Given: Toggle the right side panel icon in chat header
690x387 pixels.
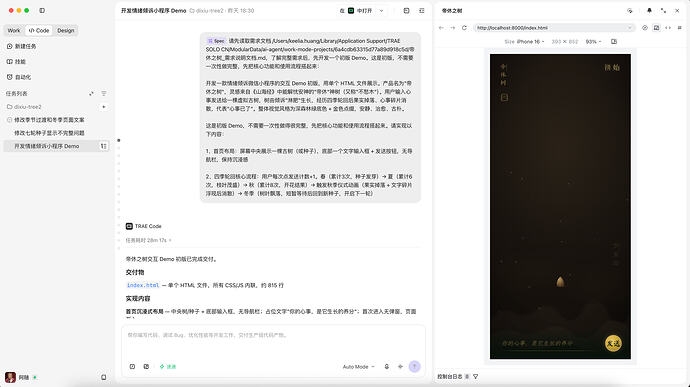Looking at the screenshot, I should pos(422,11).
